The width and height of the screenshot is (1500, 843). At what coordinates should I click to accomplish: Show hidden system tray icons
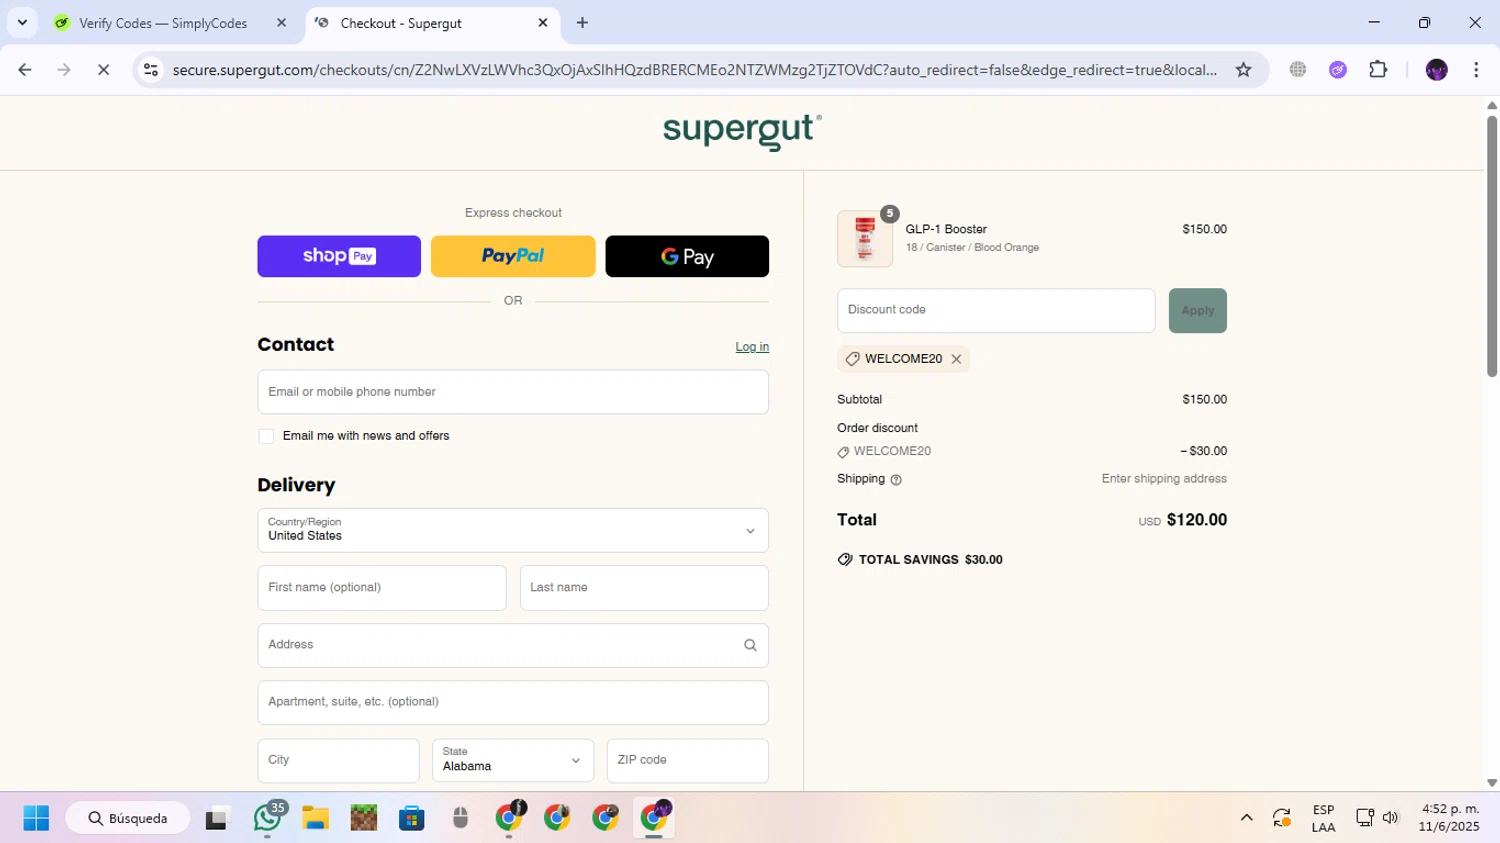click(1246, 818)
